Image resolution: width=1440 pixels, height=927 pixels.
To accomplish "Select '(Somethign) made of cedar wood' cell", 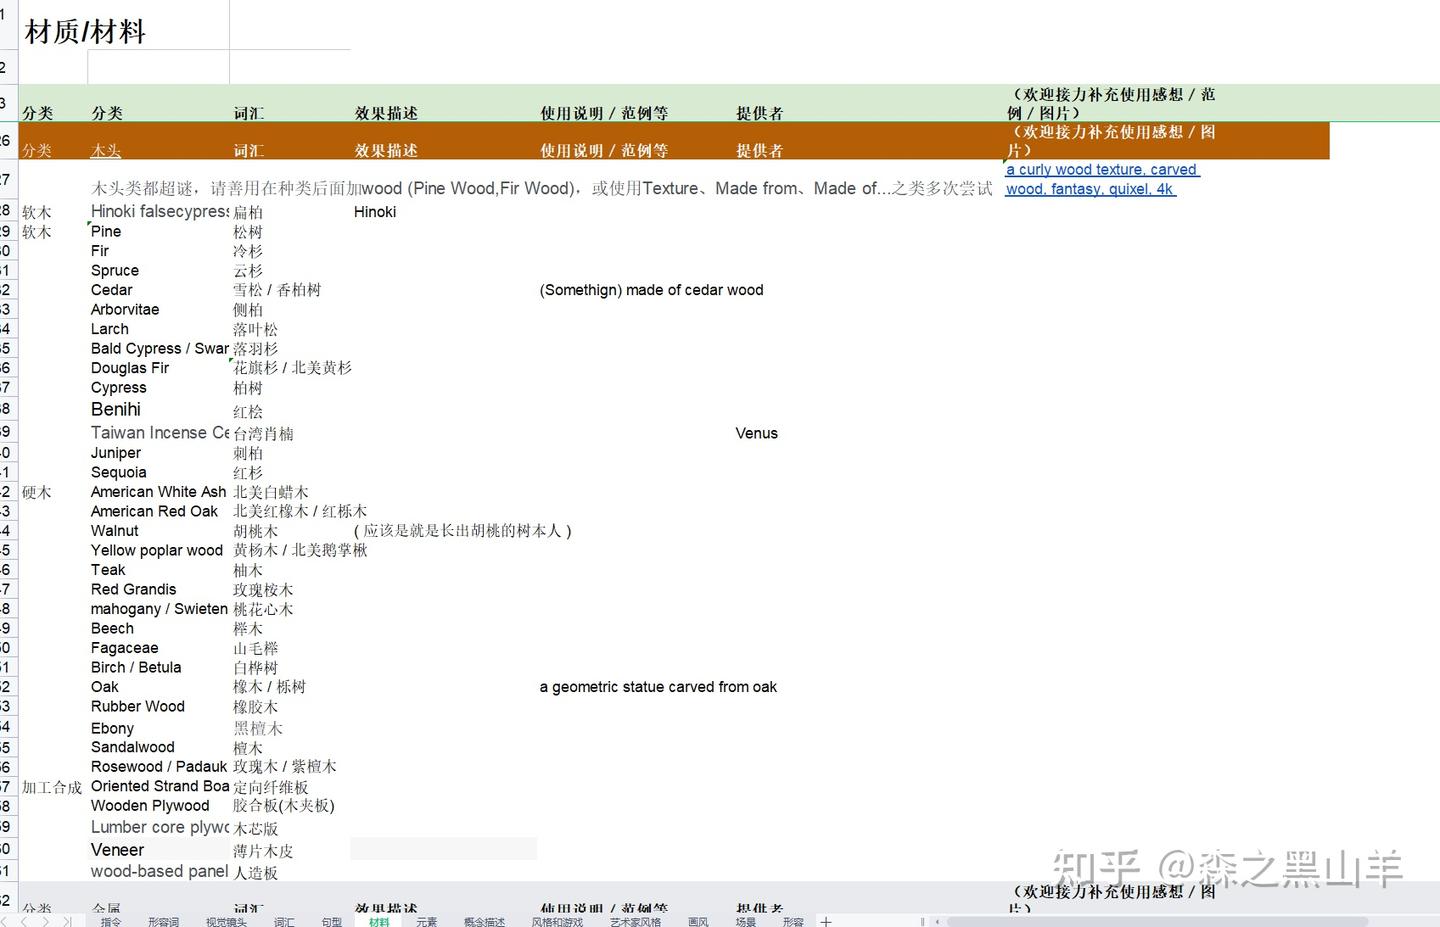I will click(x=651, y=290).
